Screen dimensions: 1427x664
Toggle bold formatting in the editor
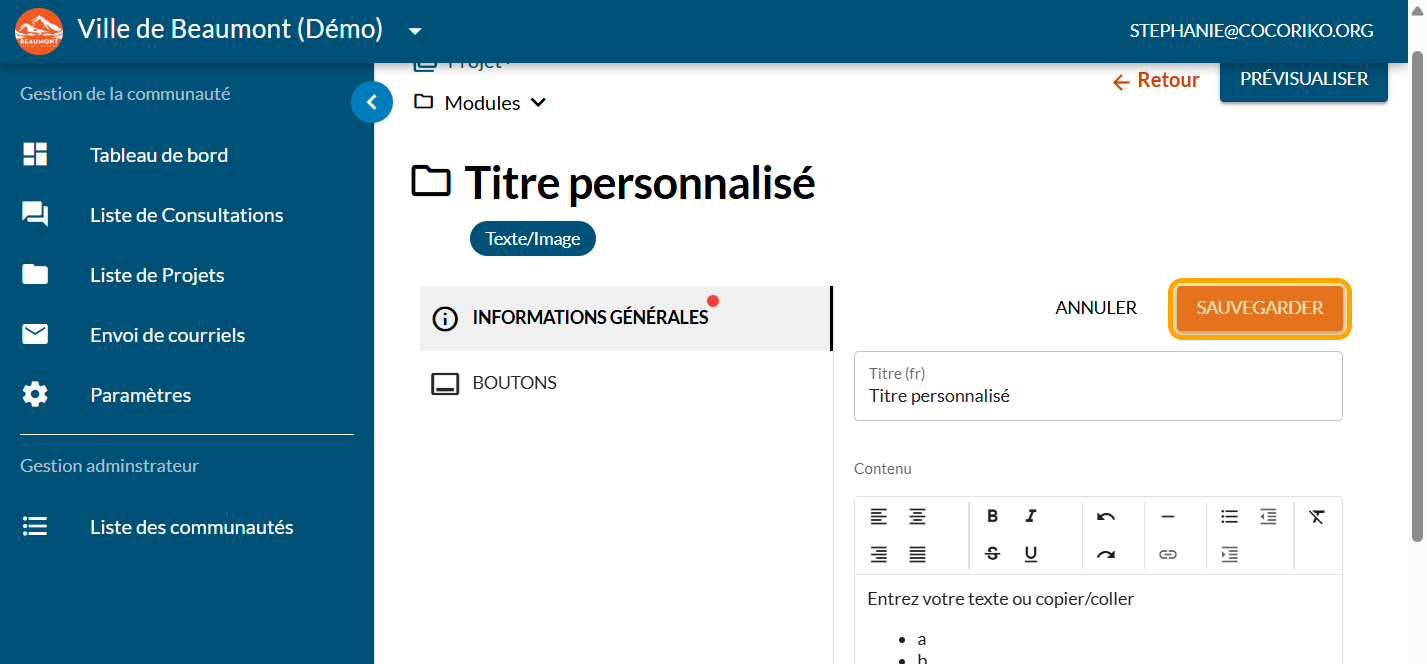pos(992,516)
